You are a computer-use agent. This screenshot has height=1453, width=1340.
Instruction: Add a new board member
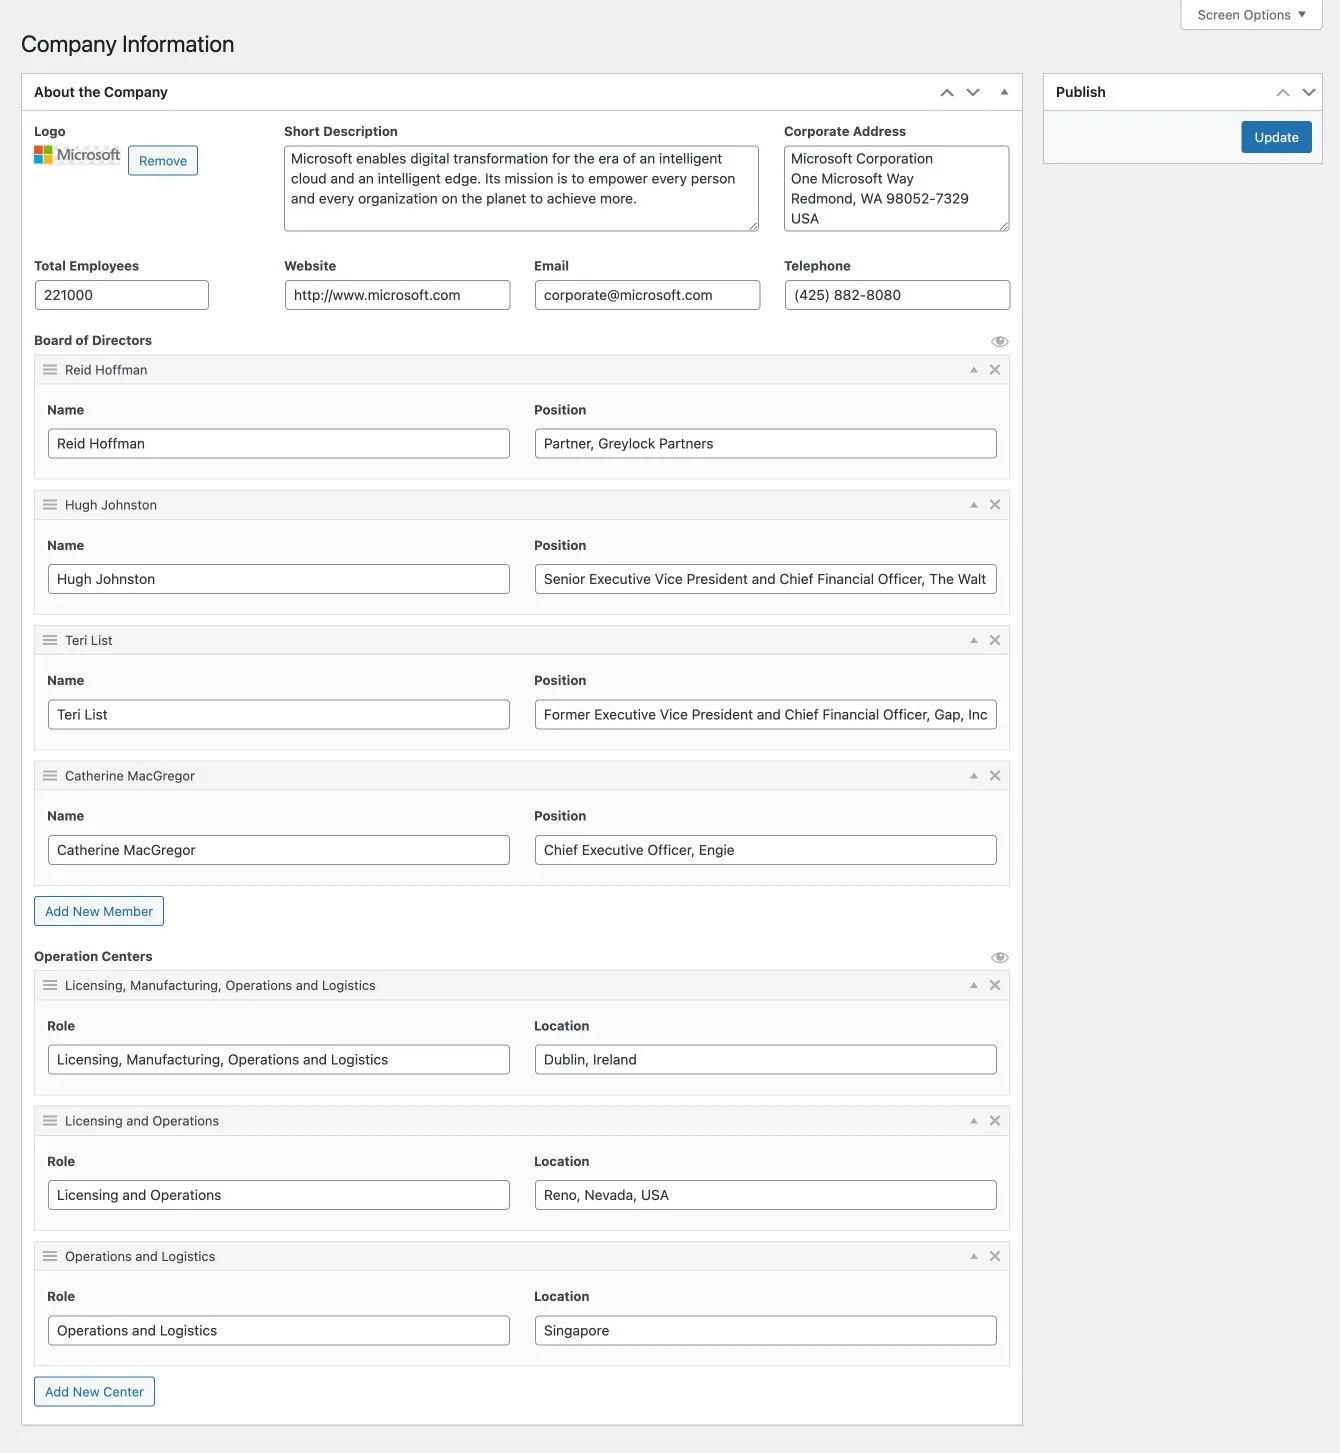pos(99,911)
